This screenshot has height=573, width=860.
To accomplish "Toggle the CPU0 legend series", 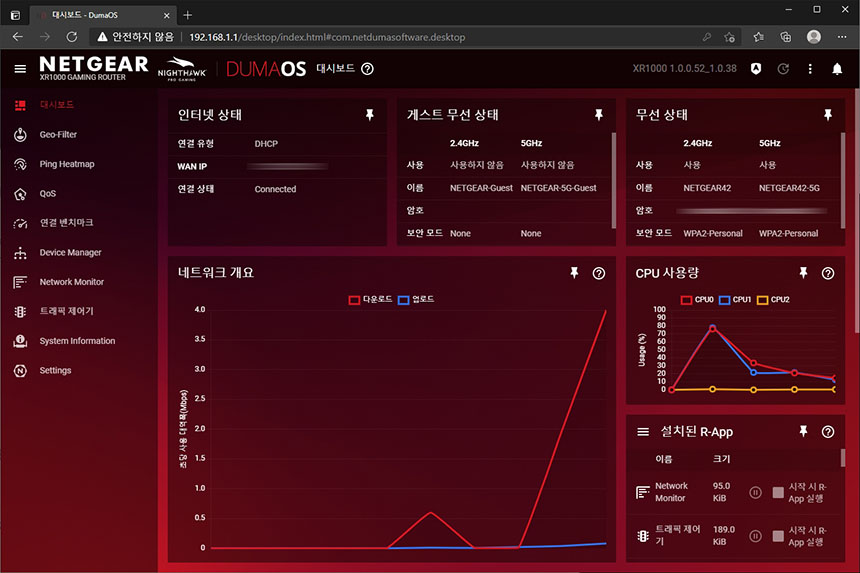I will pyautogui.click(x=697, y=300).
